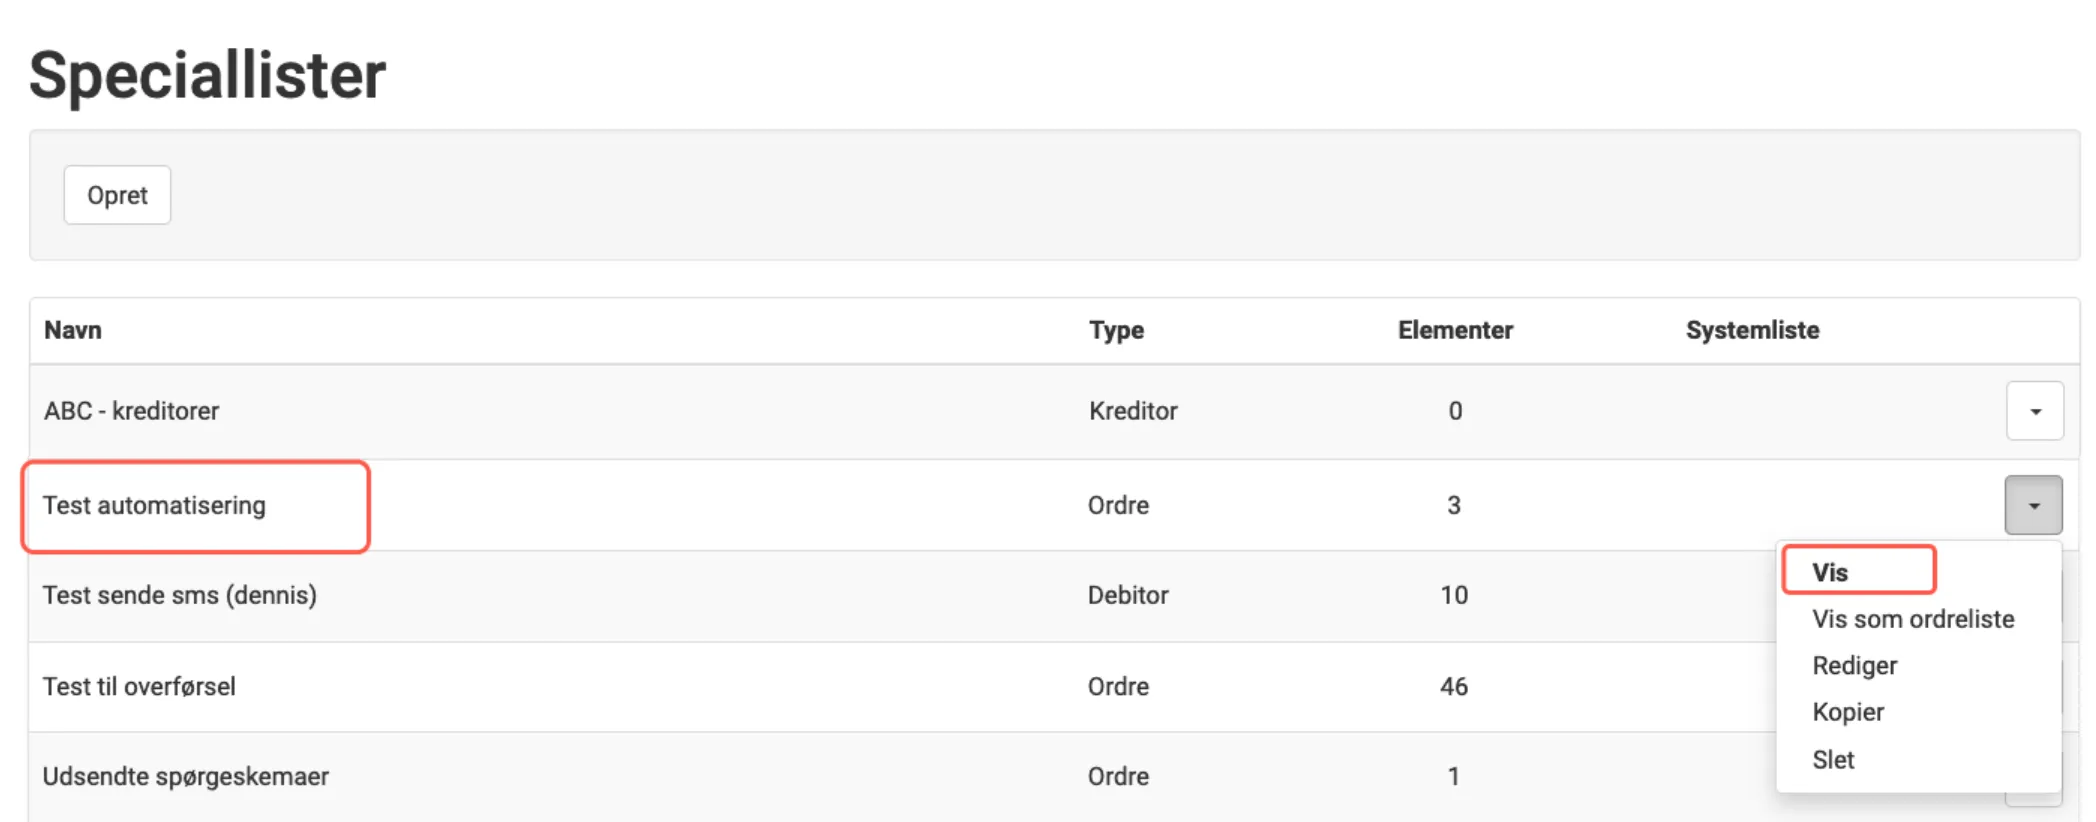Select the ABC - kreditorer list name
This screenshot has height=822, width=2096.
coord(131,411)
